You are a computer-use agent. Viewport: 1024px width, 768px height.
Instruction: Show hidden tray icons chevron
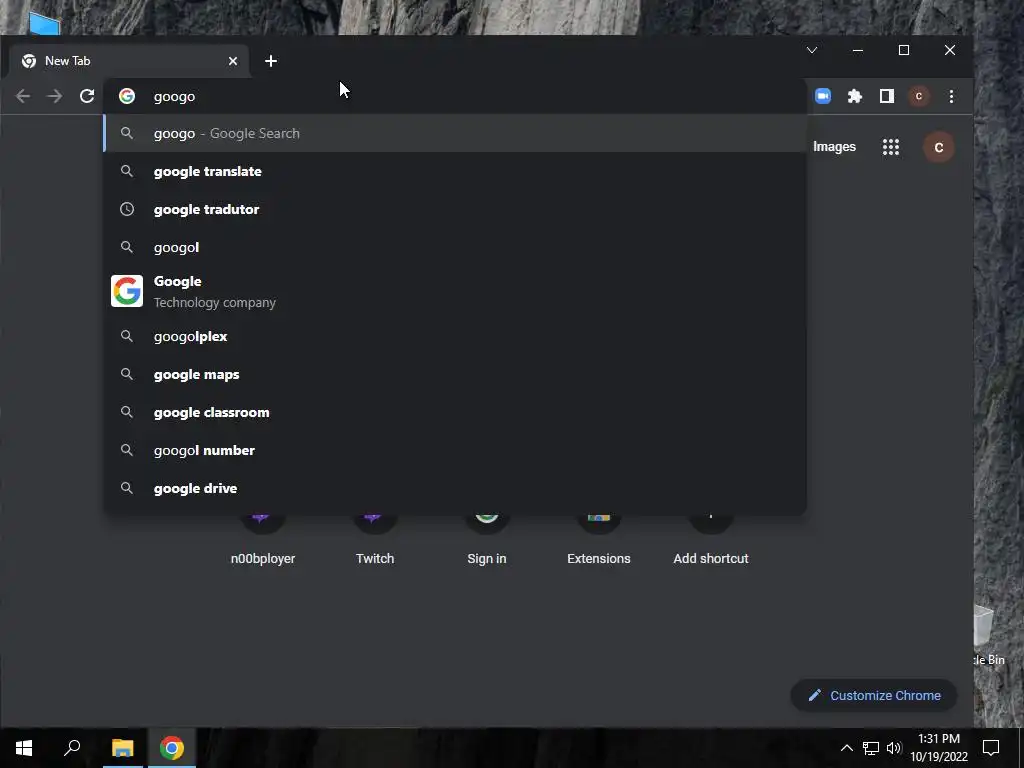click(x=846, y=748)
